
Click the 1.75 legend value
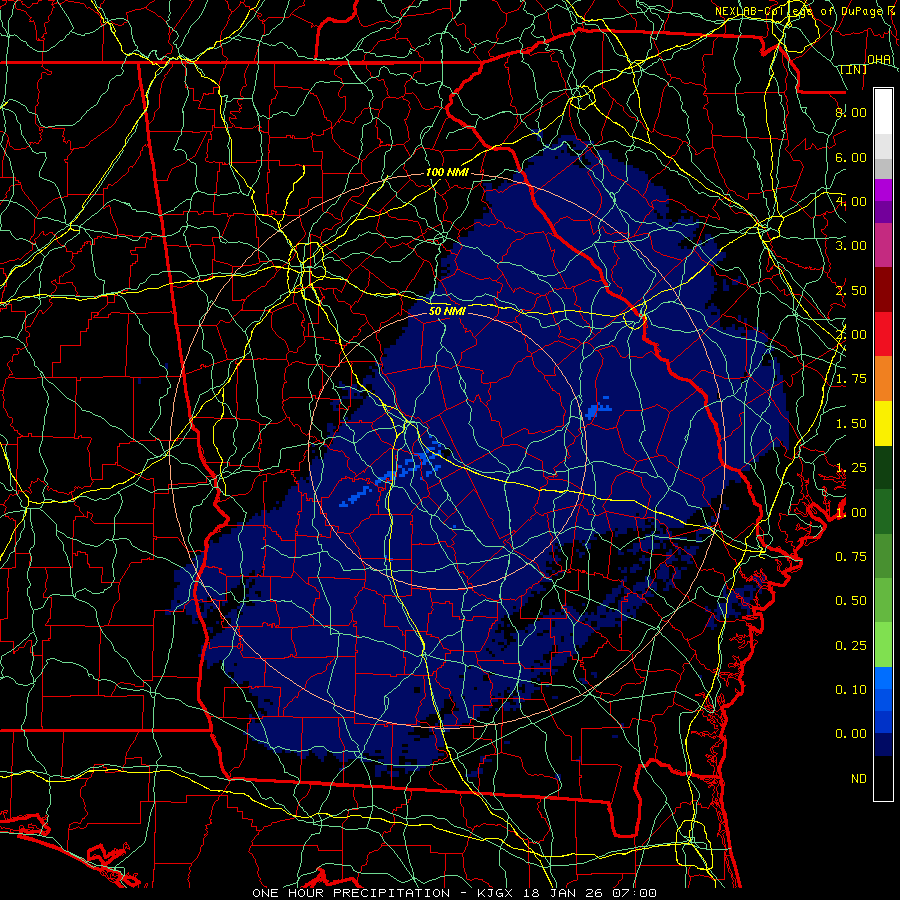[x=851, y=379]
